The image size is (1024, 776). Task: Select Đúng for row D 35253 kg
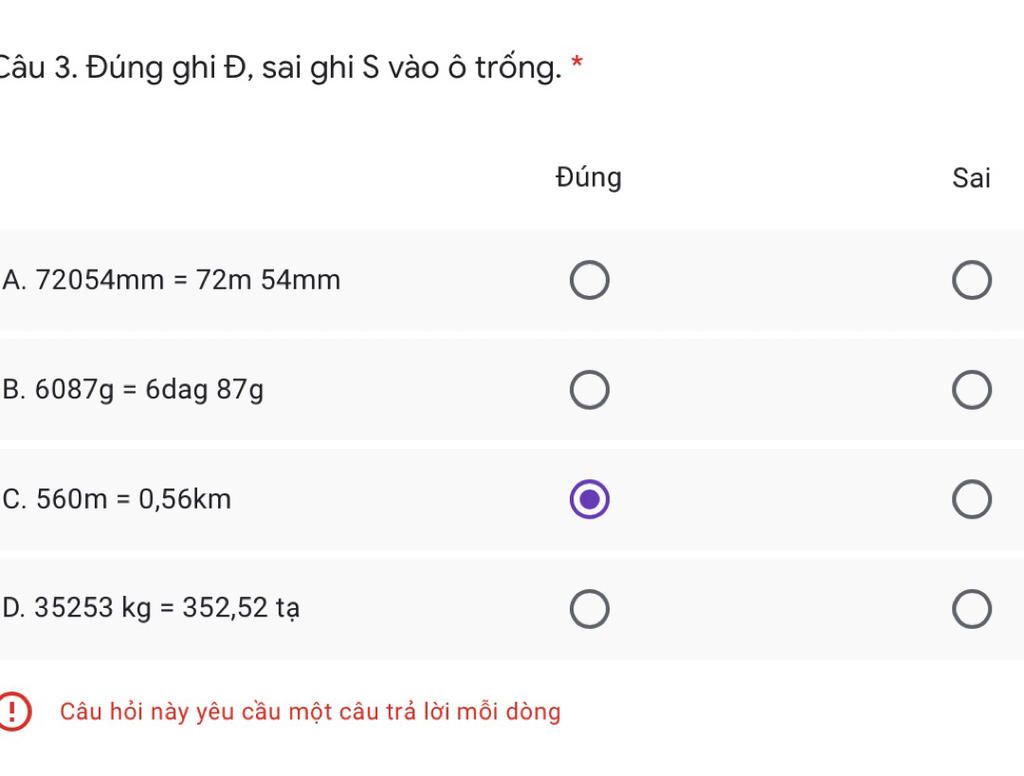[589, 609]
